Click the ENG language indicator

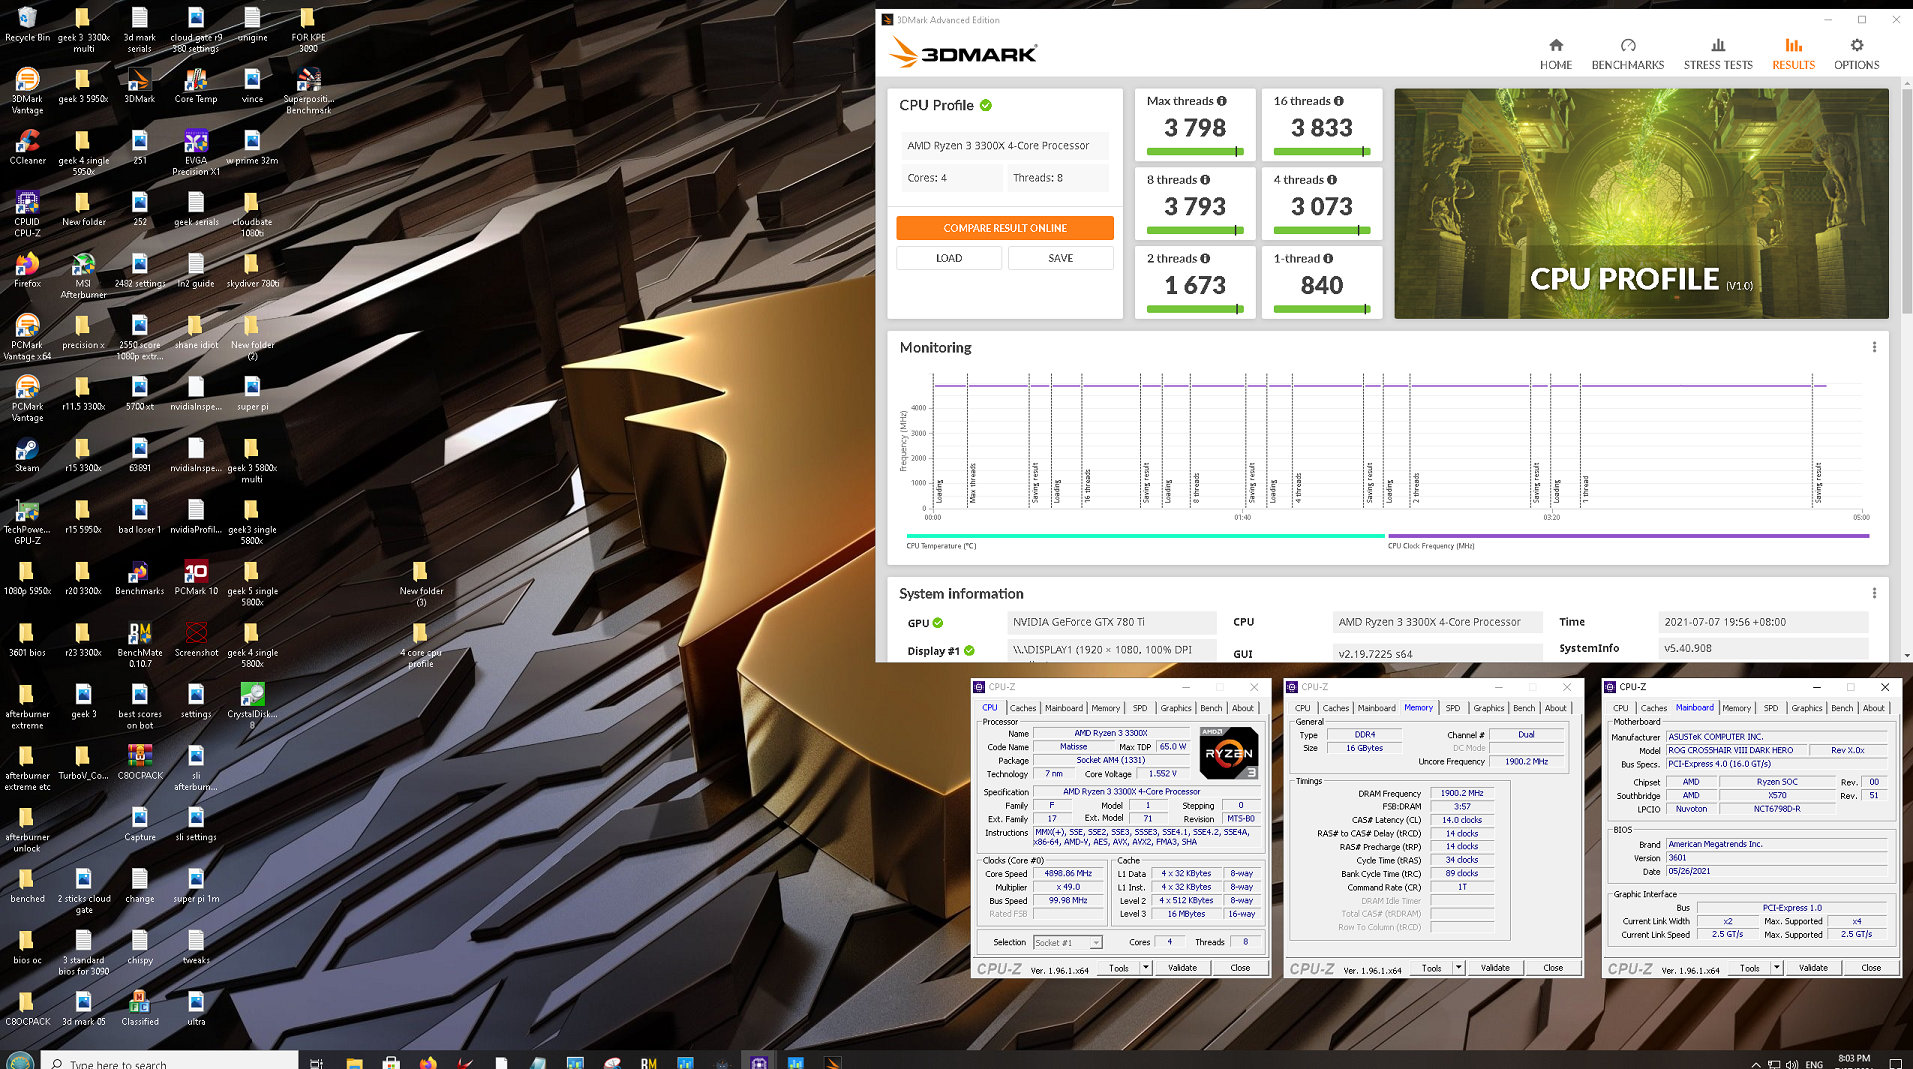click(x=1814, y=1063)
